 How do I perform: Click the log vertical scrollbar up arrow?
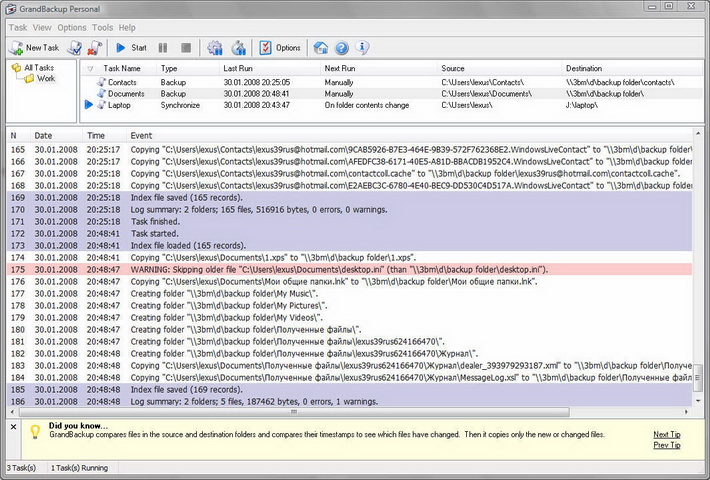tap(698, 134)
